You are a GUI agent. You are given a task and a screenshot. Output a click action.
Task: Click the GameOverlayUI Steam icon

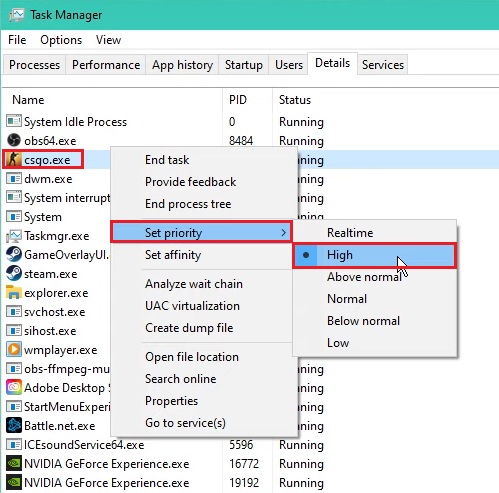tap(14, 254)
